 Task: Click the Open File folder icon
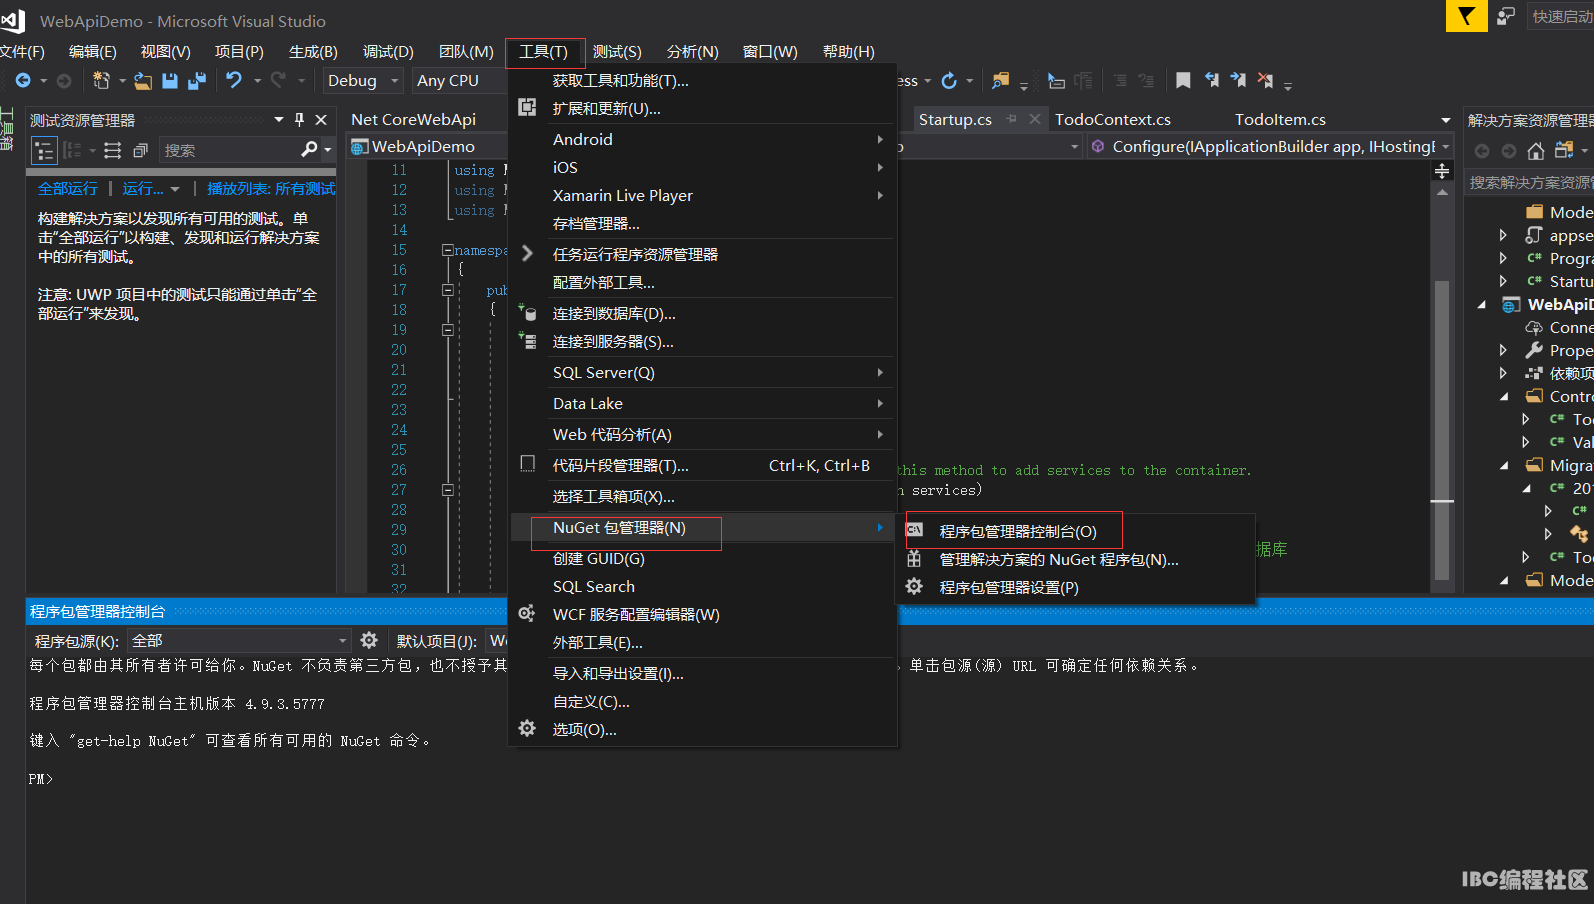pyautogui.click(x=143, y=81)
